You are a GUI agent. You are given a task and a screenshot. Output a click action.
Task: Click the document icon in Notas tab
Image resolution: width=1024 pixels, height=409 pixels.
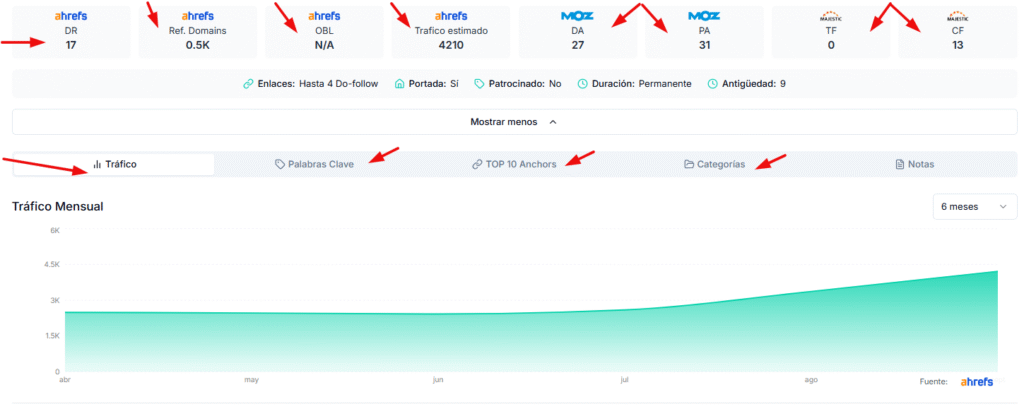click(x=900, y=164)
